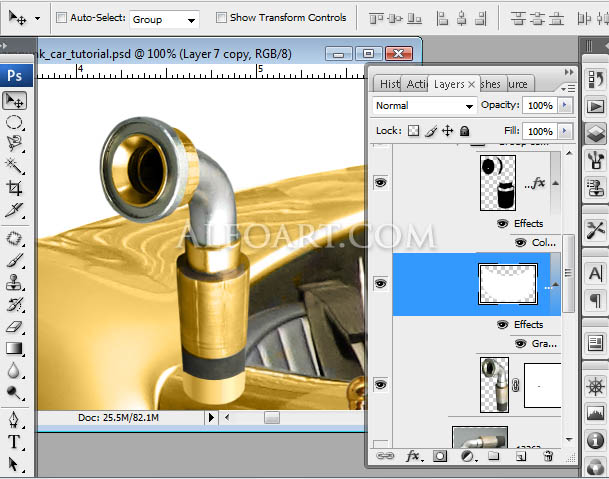Open the Actions play icon in dock

tap(595, 106)
